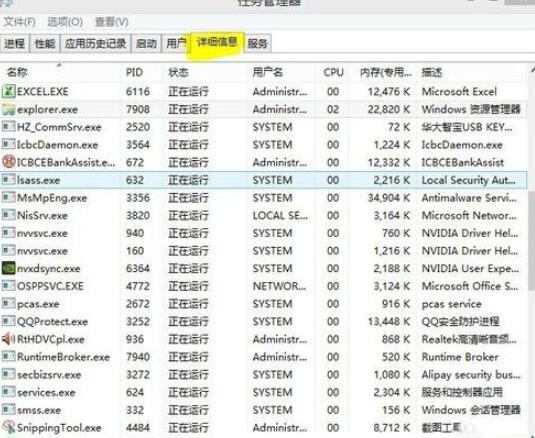Sort by 内存(专用) memory column header
Screen dimensions: 535x438
click(386, 72)
